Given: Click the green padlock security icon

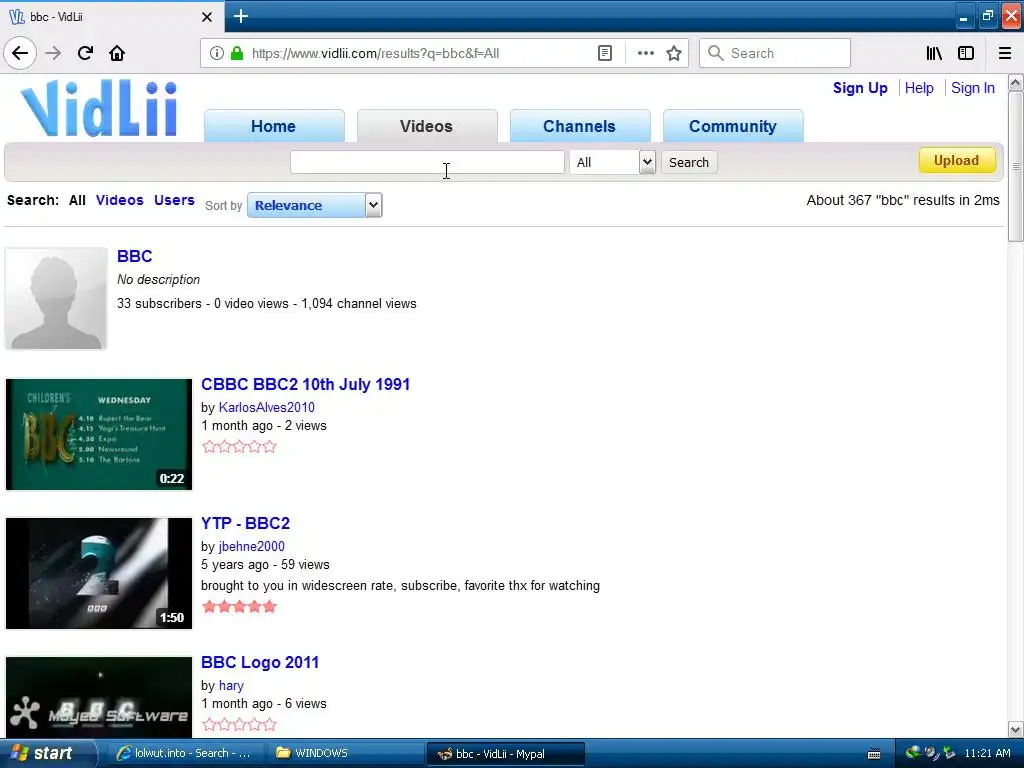Looking at the screenshot, I should [x=237, y=53].
